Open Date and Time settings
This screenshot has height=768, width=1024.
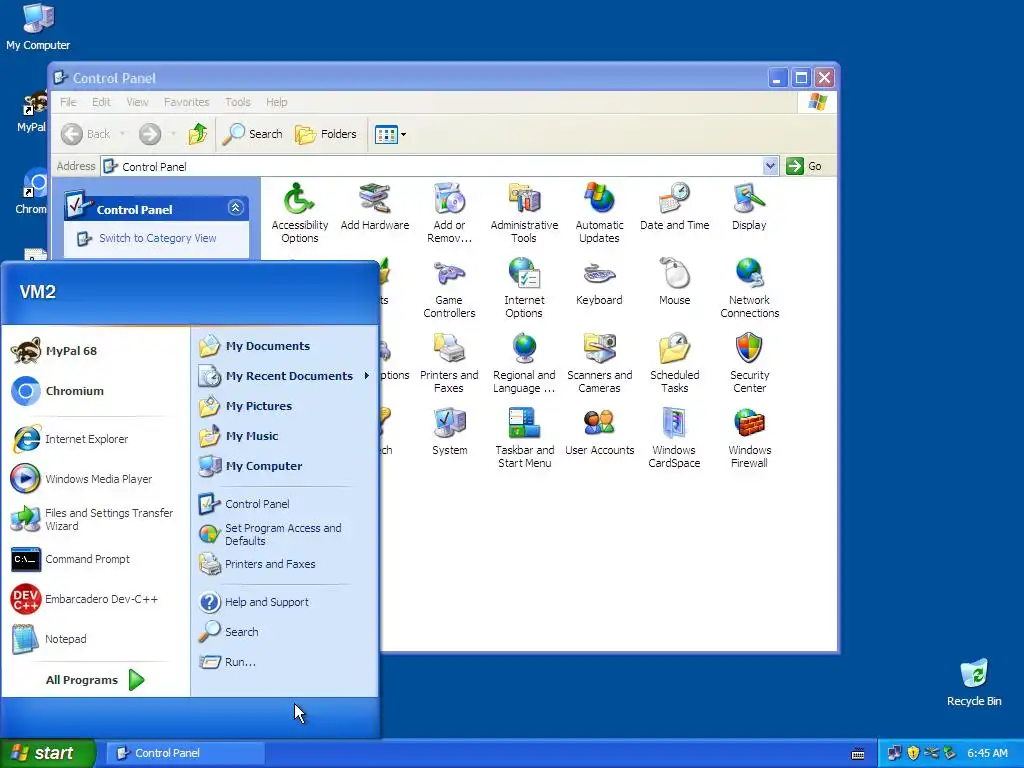pos(675,206)
